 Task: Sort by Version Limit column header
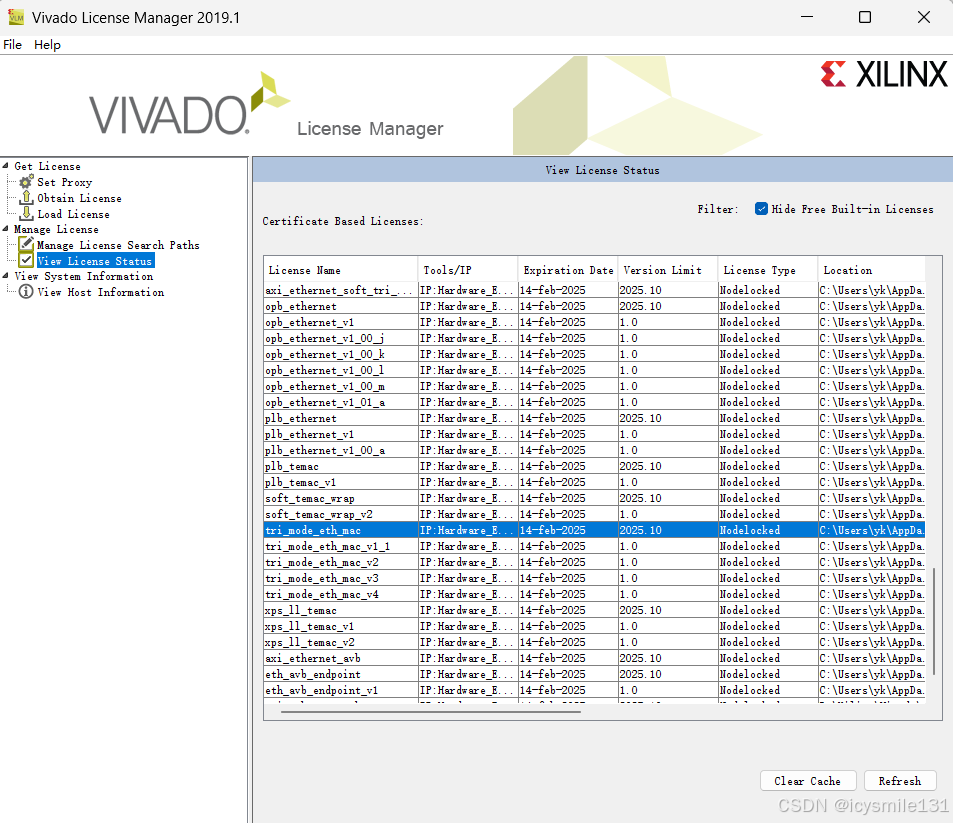667,270
